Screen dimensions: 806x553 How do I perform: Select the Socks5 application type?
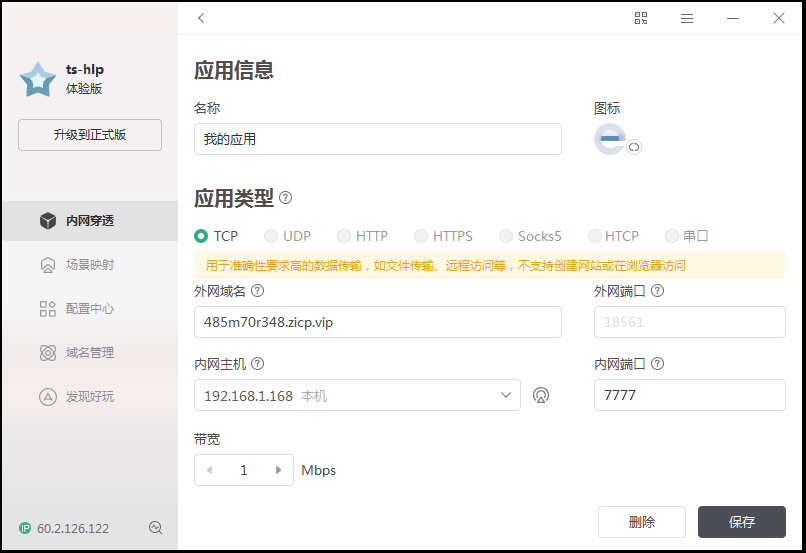530,236
